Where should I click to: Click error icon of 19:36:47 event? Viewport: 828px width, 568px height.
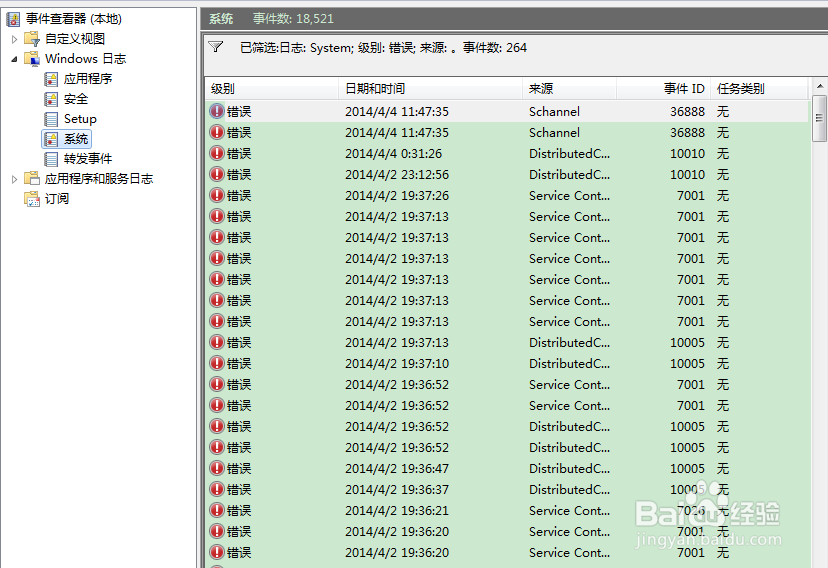coord(217,468)
